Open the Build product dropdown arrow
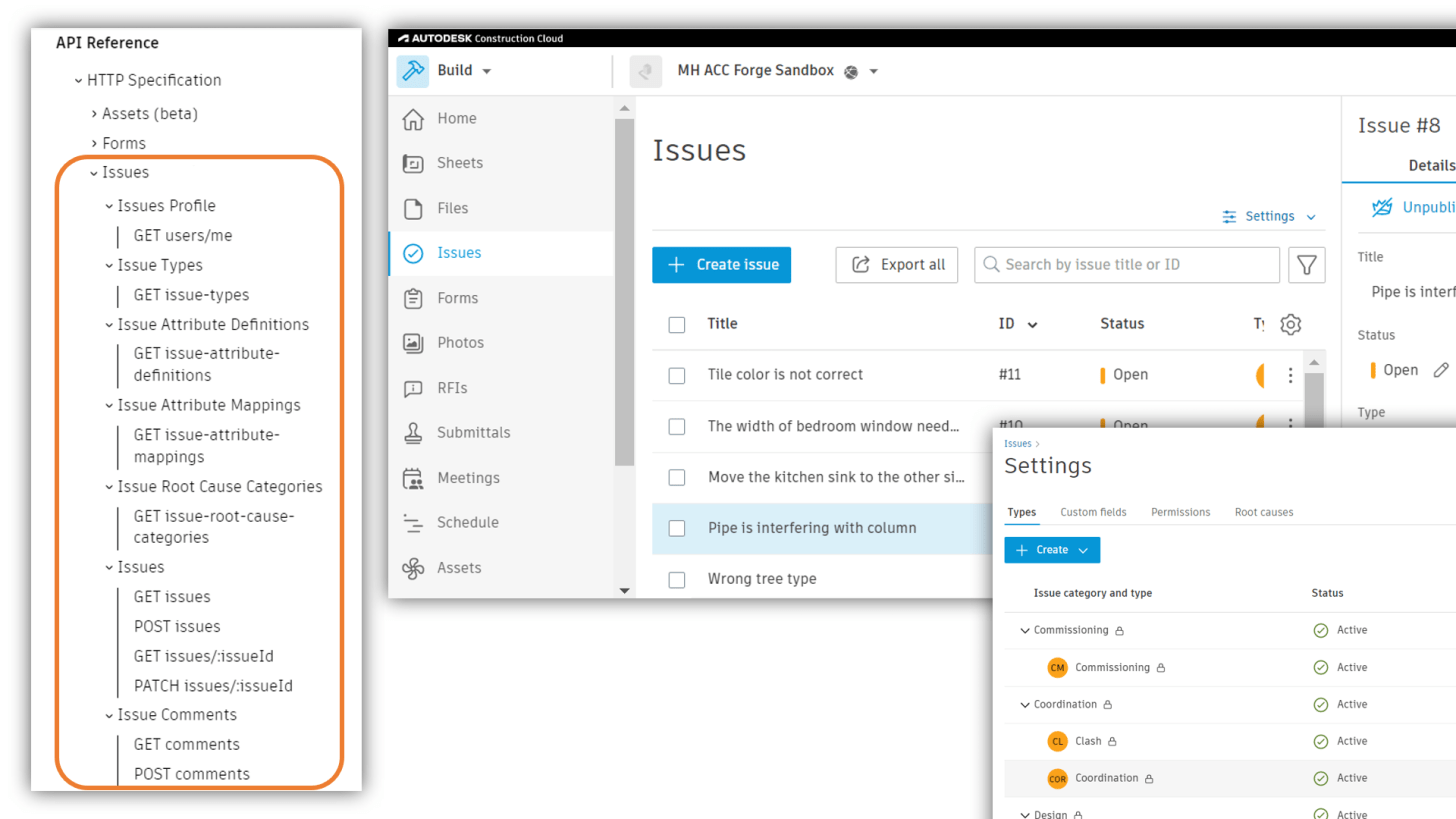The width and height of the screenshot is (1456, 819). [x=487, y=72]
